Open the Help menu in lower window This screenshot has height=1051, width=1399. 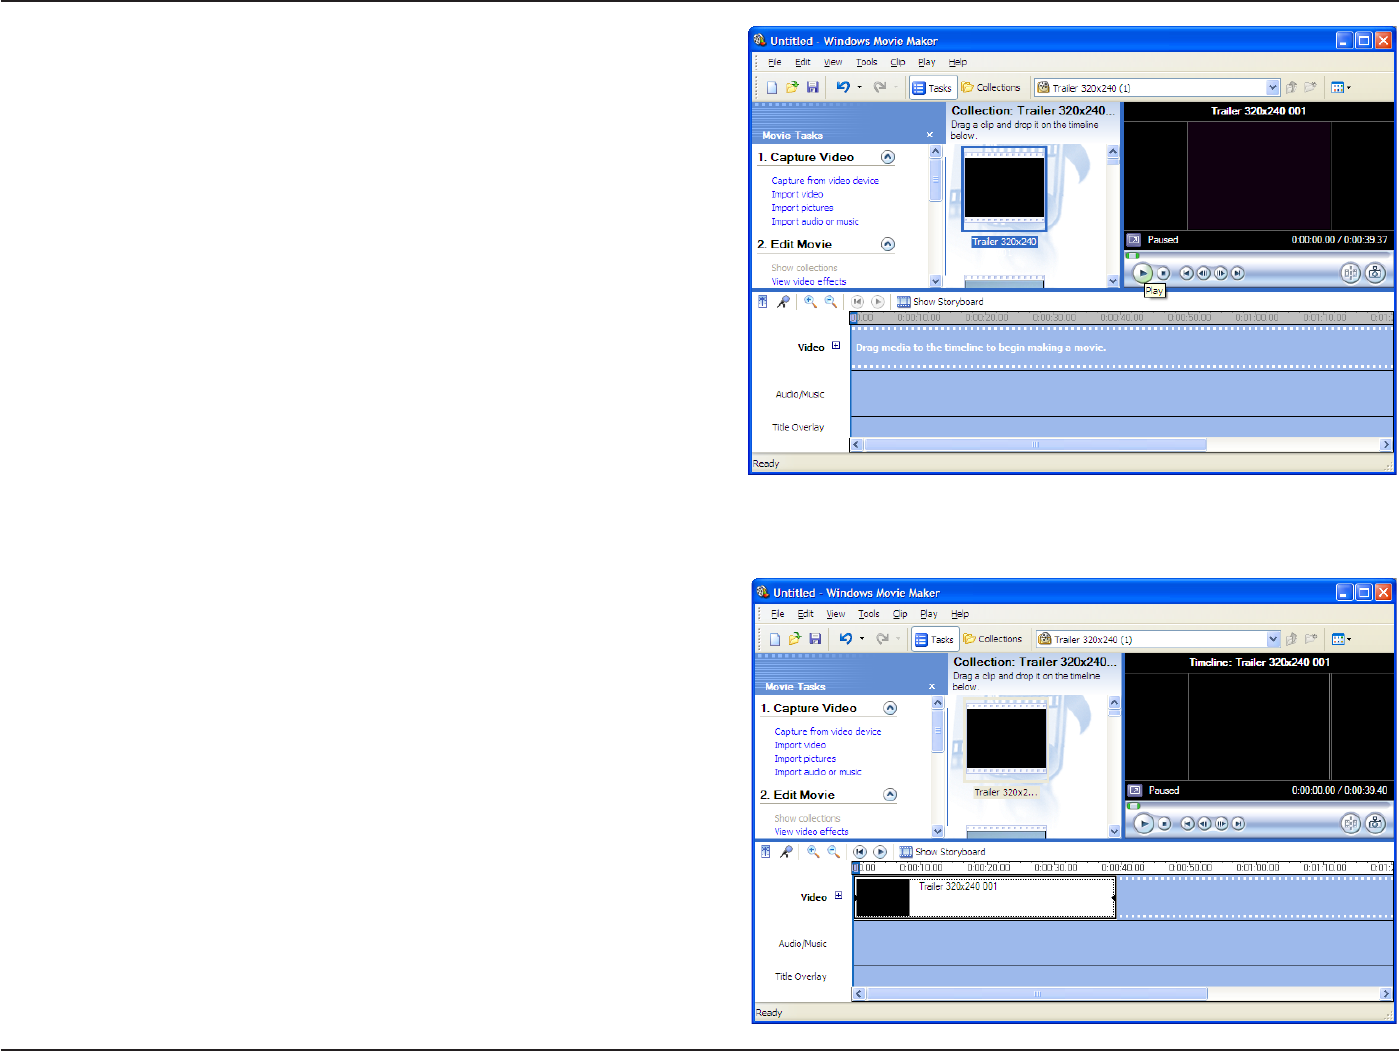click(960, 614)
